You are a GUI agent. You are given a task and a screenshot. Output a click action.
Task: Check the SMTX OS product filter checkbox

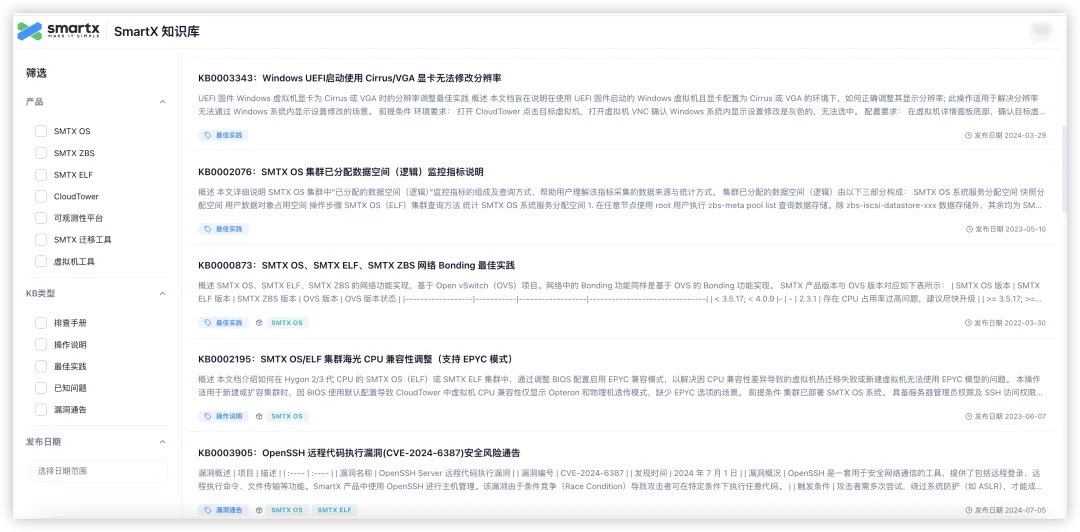coord(41,131)
